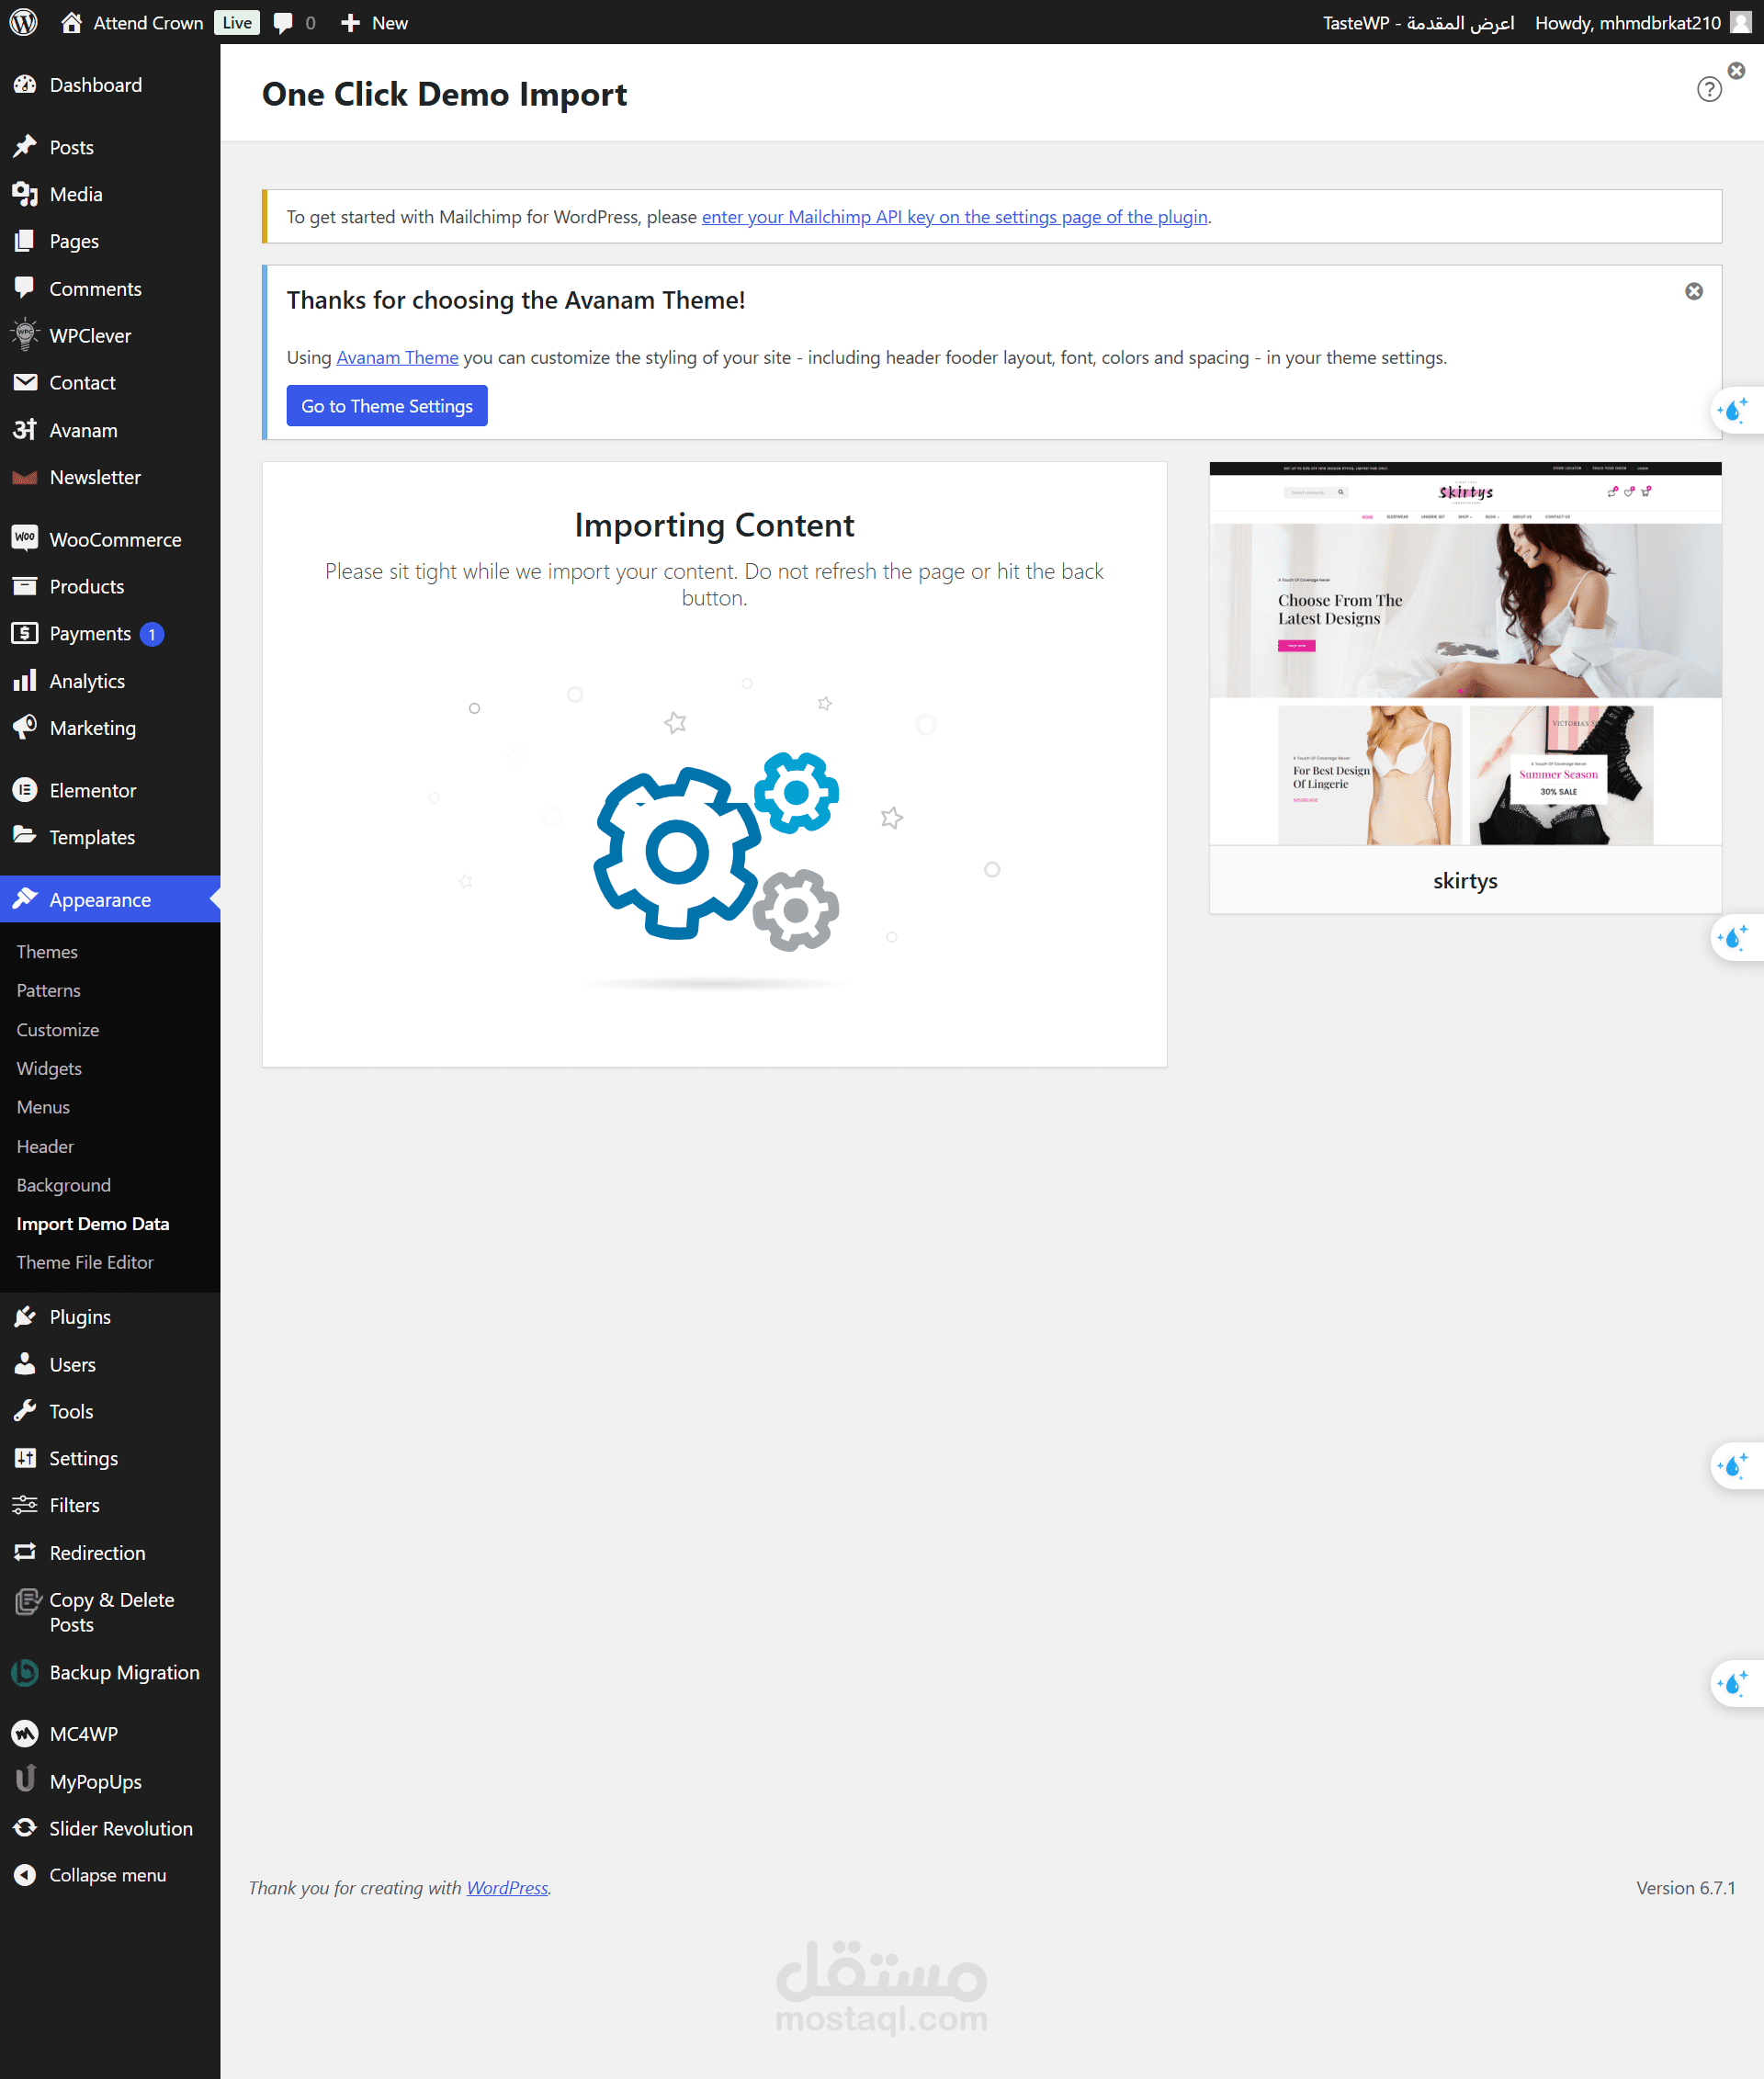
Task: Expand the New content dropdown
Action: pyautogui.click(x=375, y=22)
